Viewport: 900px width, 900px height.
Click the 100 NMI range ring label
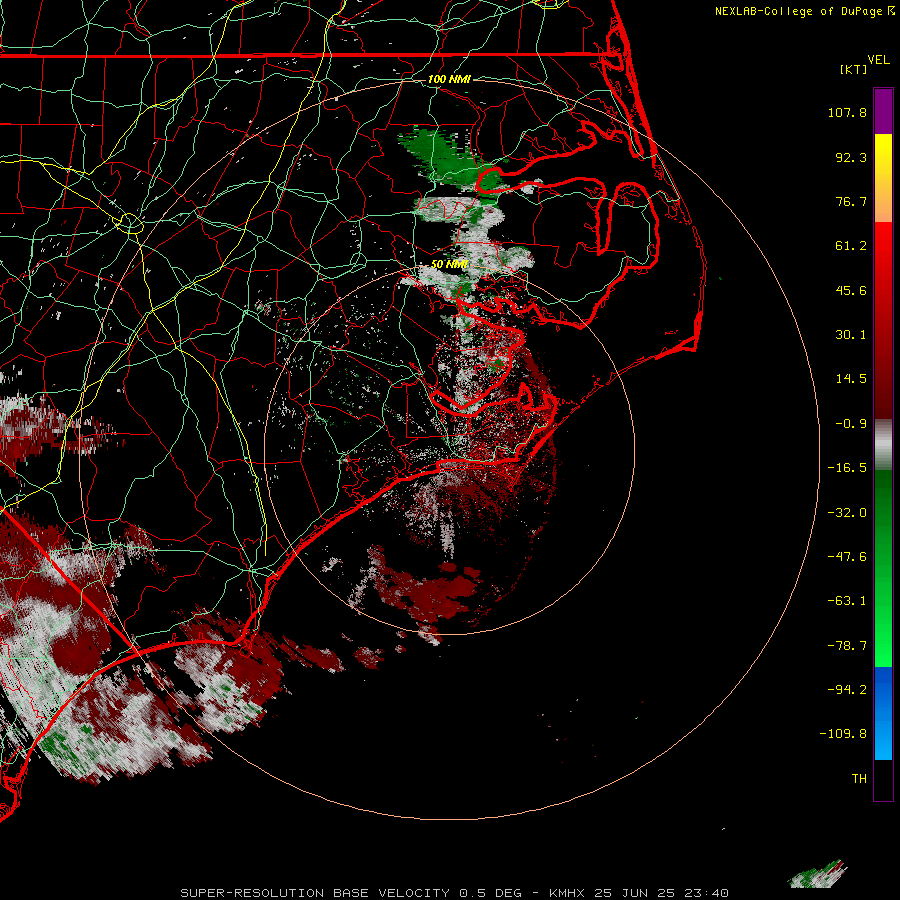pos(449,79)
